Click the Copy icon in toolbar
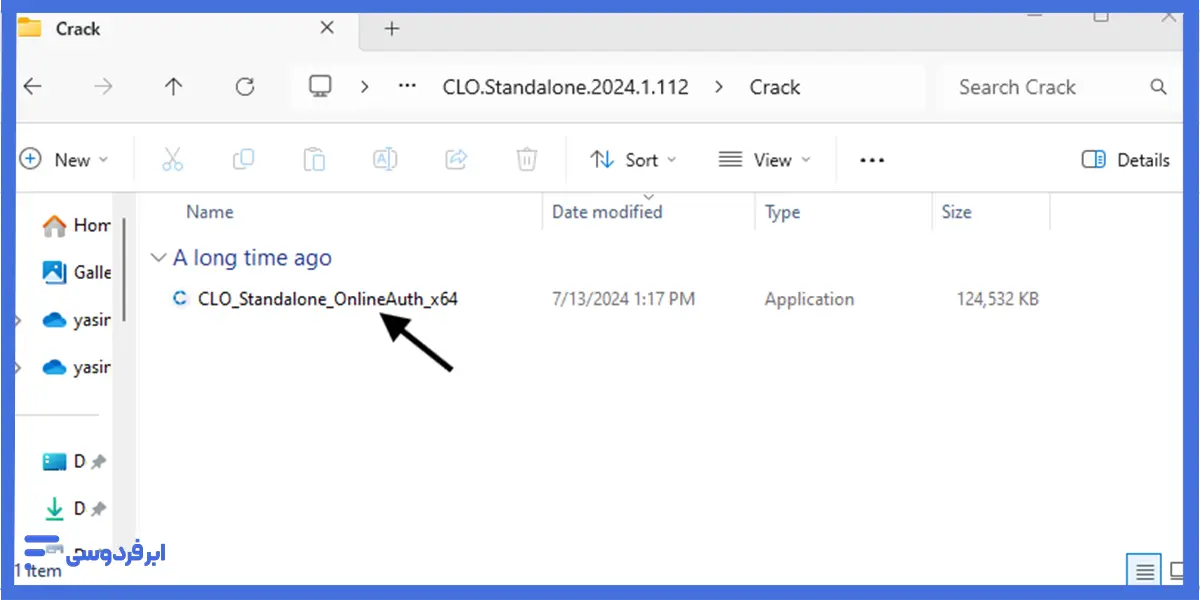This screenshot has height=600, width=1200. pos(243,159)
